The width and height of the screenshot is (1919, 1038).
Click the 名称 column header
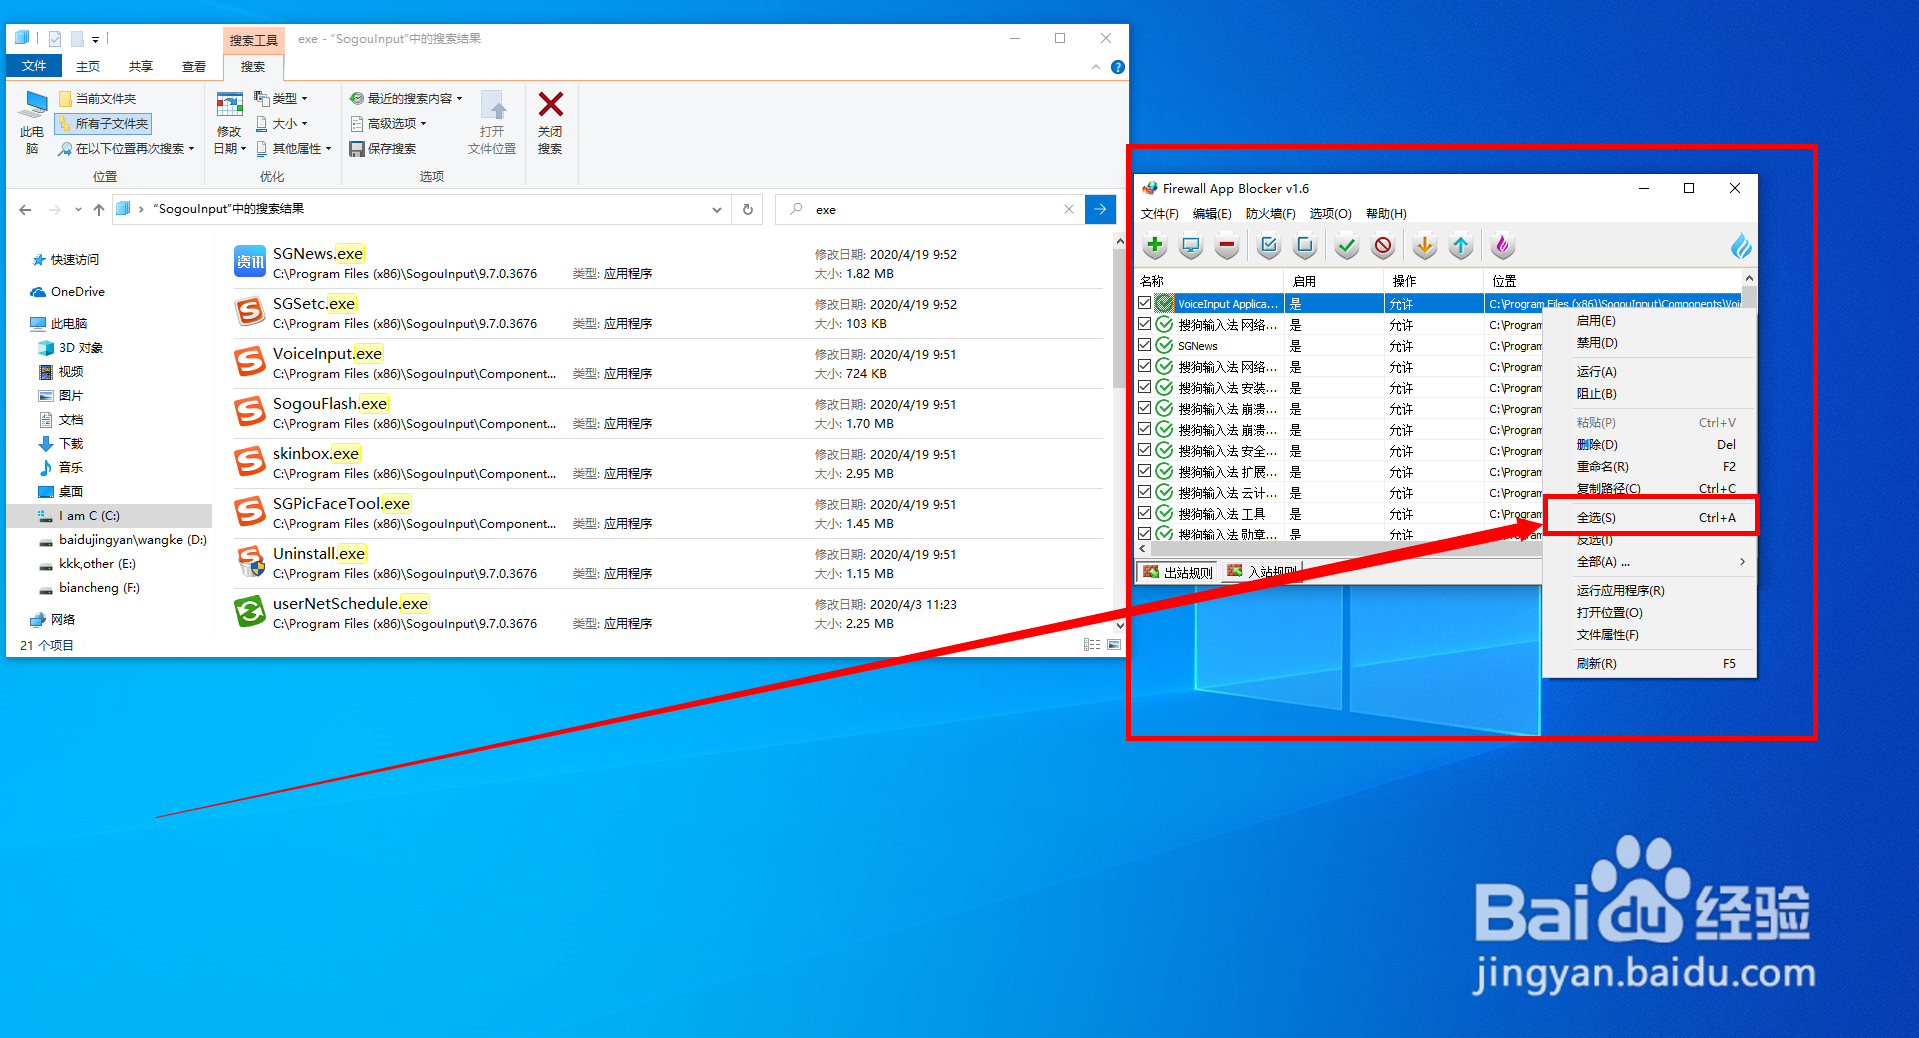(x=1210, y=281)
